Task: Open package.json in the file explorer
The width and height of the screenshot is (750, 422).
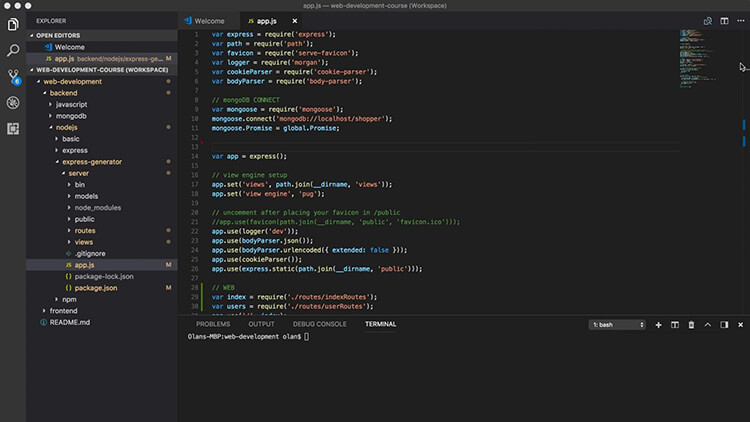Action: [x=96, y=287]
